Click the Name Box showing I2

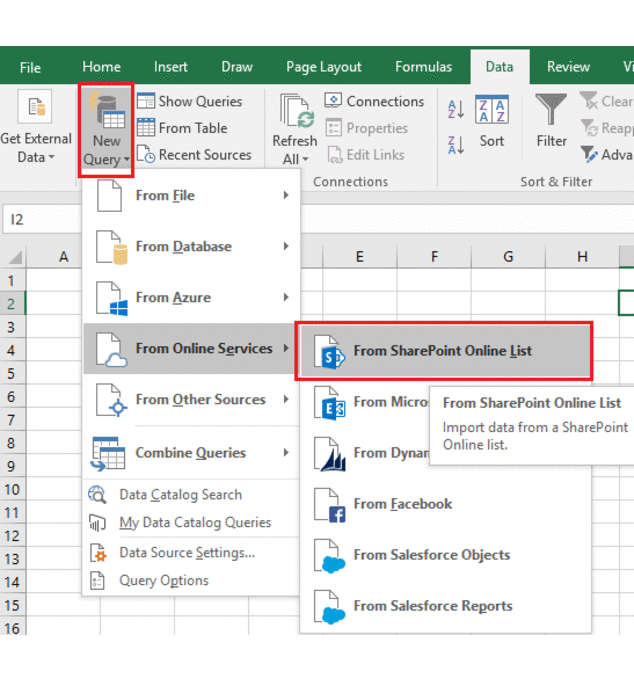(x=42, y=219)
